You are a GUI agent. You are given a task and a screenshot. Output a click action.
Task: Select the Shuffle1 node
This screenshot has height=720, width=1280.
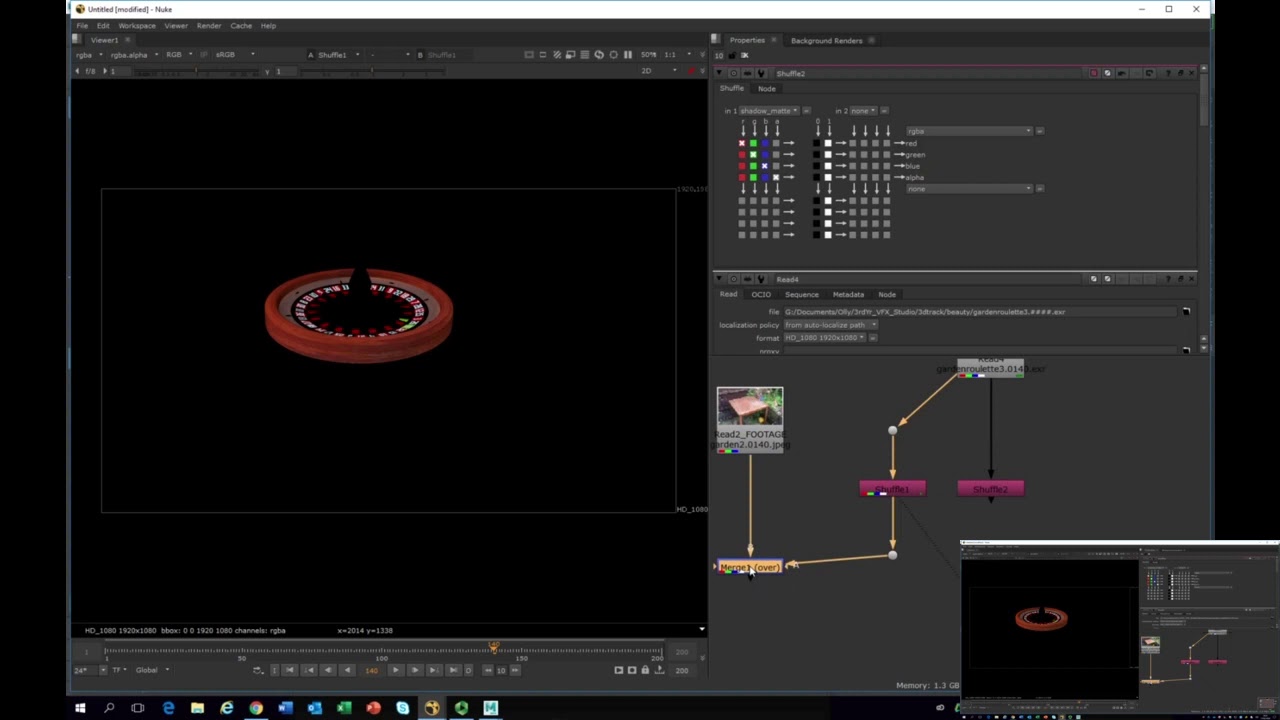pos(892,489)
